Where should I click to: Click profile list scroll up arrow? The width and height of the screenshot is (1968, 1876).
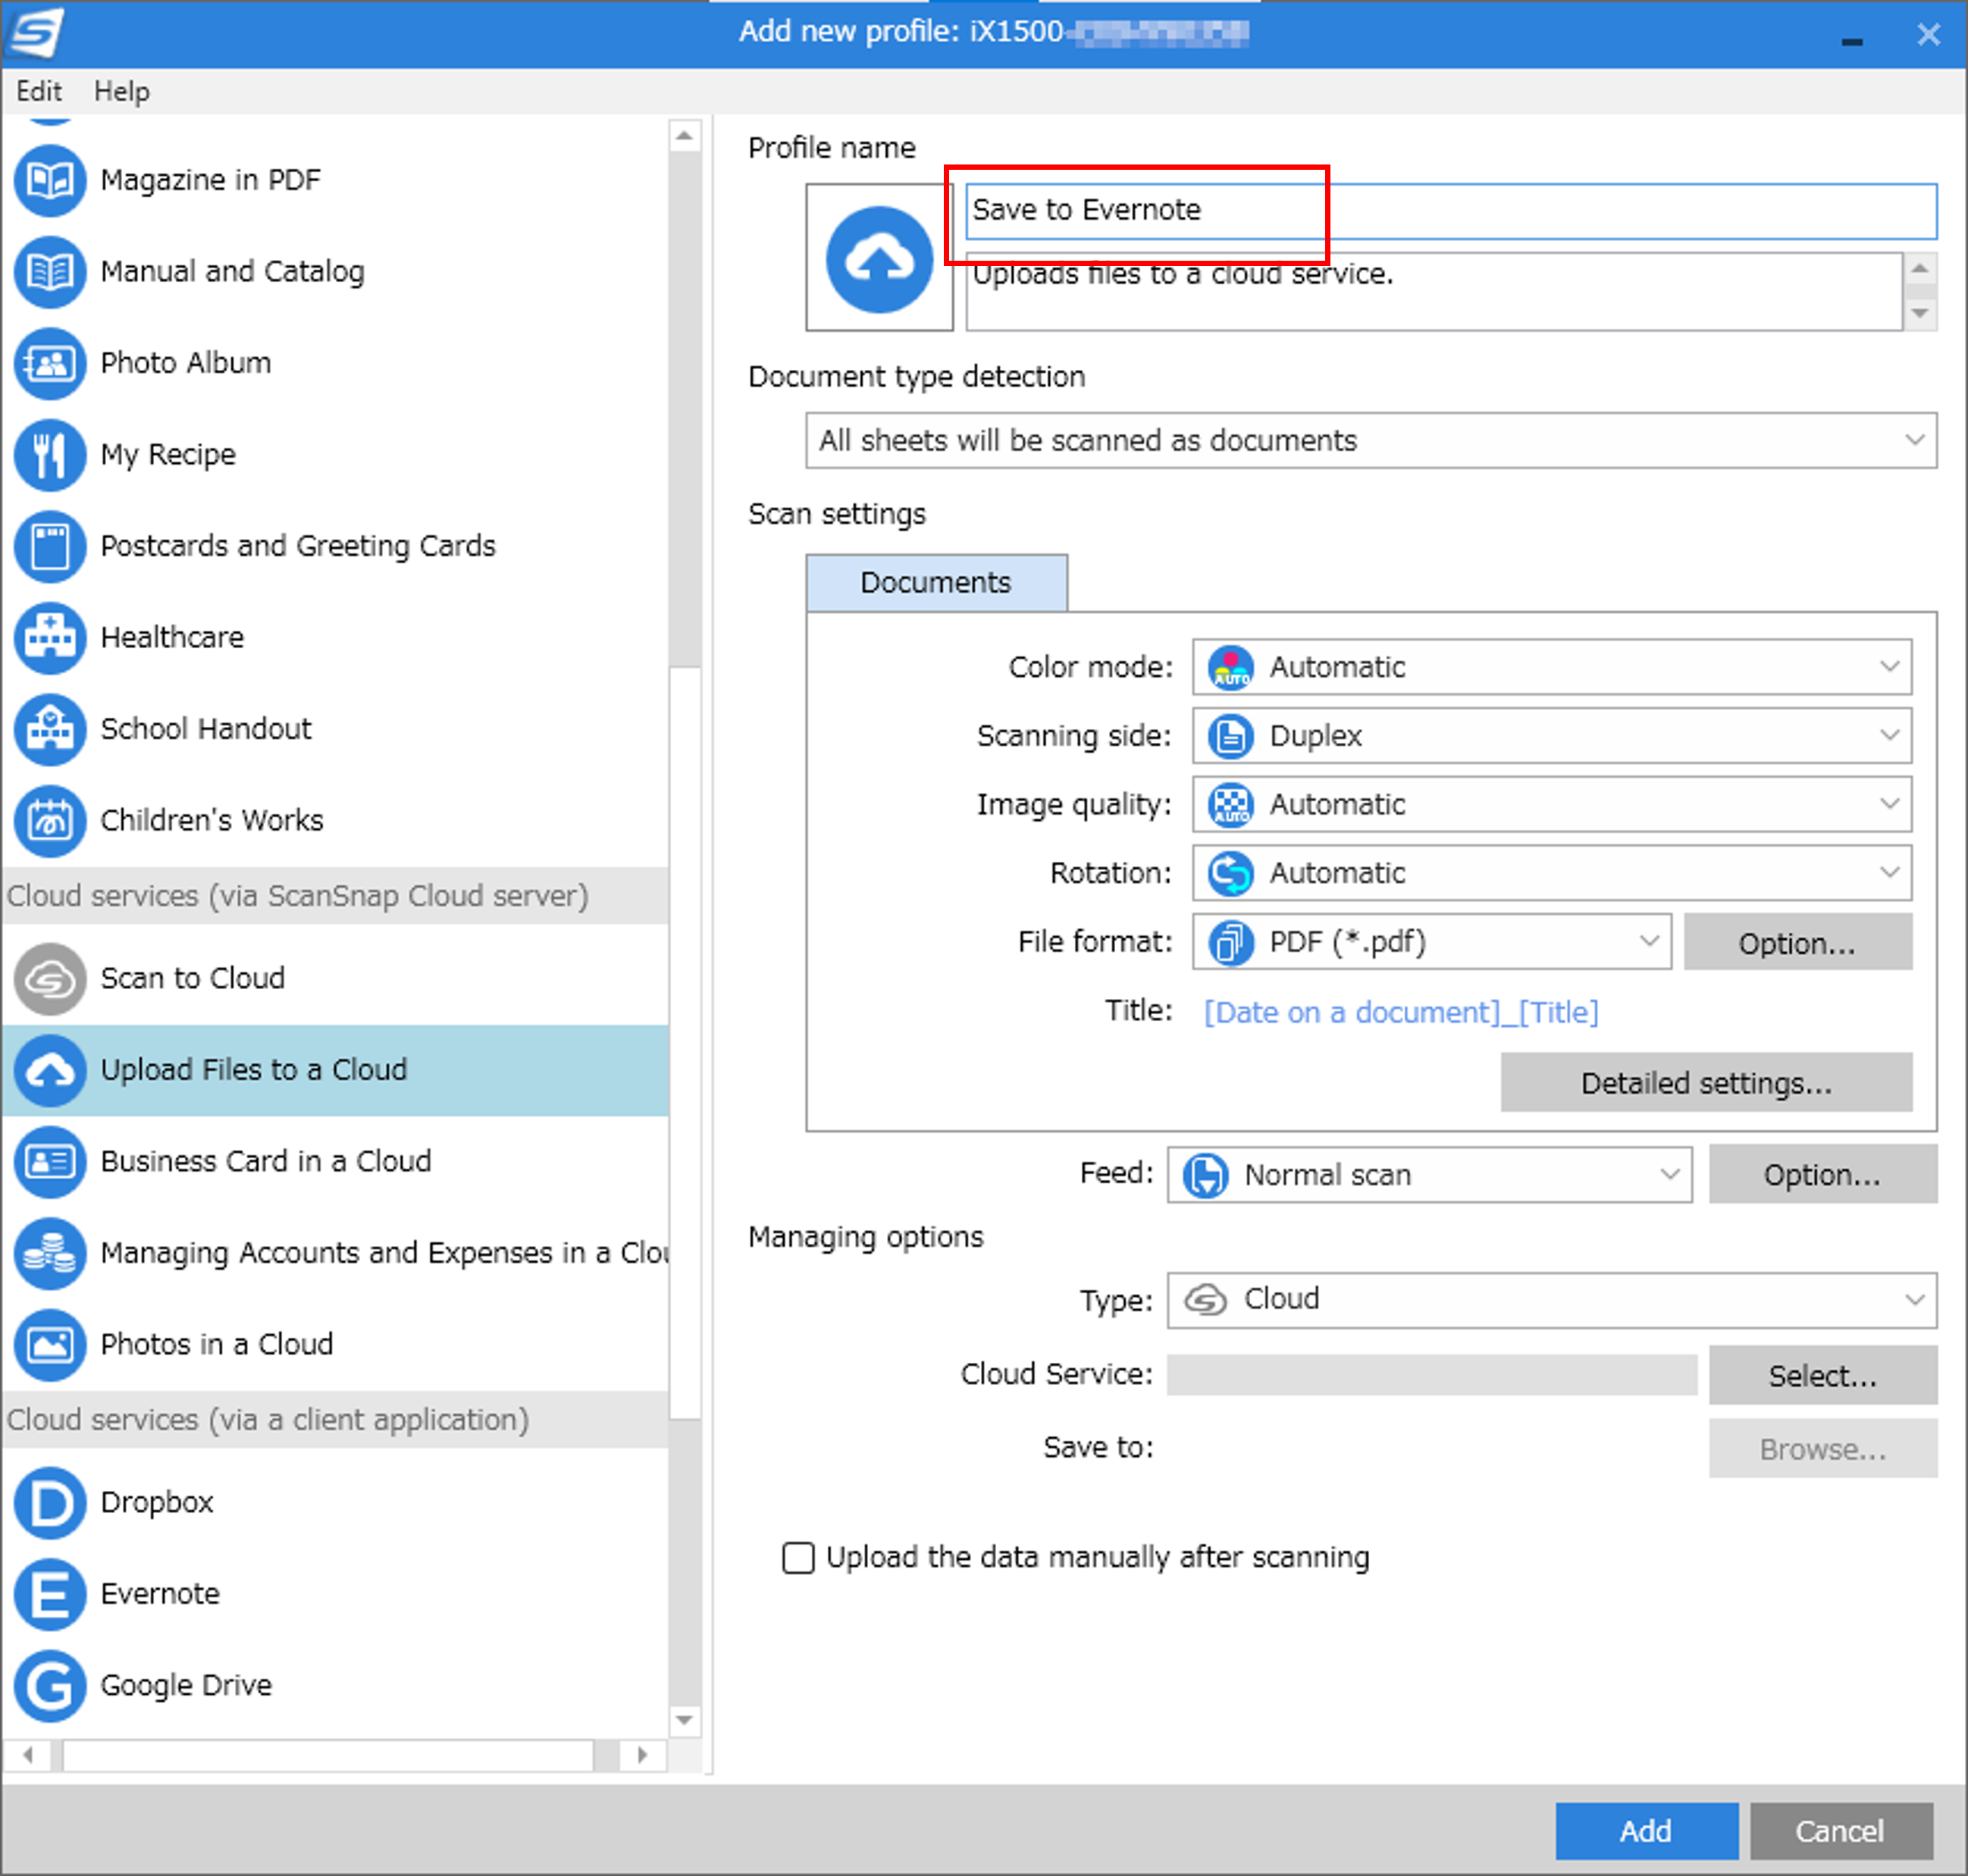[684, 136]
